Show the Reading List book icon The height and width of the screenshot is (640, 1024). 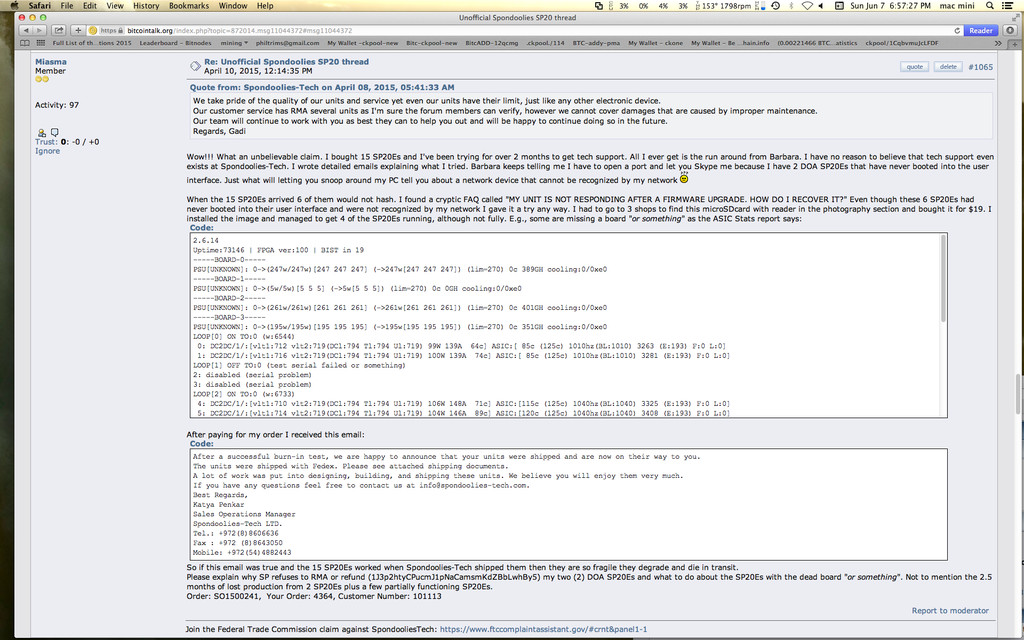point(25,43)
